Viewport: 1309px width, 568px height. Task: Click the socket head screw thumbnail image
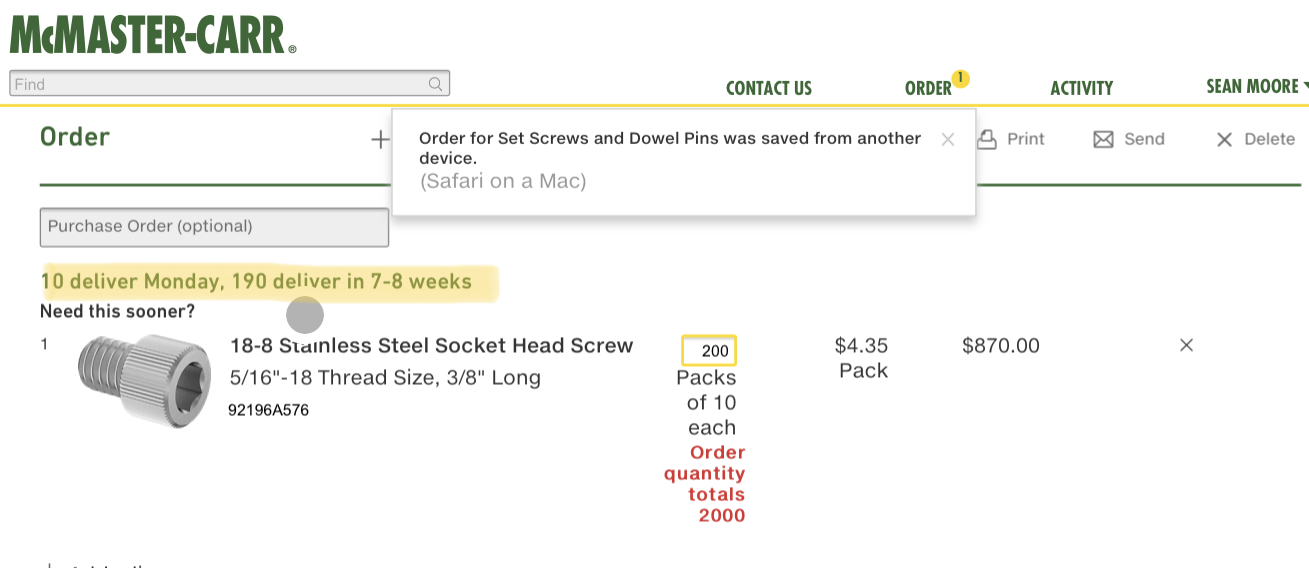tap(144, 380)
